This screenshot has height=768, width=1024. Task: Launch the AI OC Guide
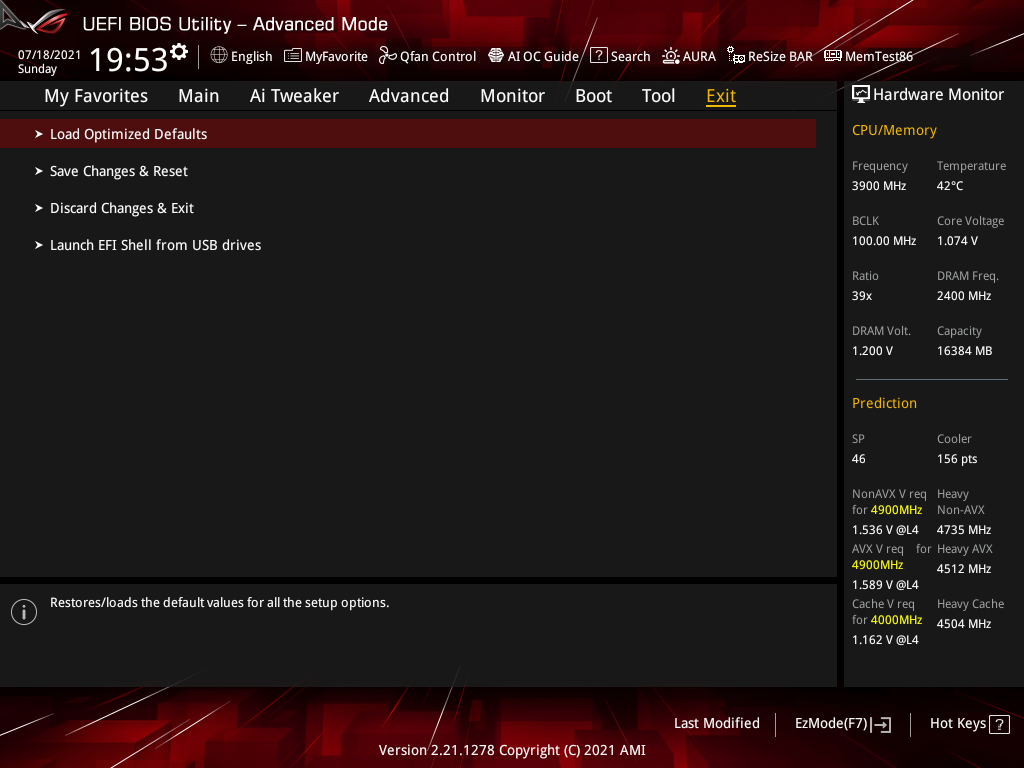point(533,56)
